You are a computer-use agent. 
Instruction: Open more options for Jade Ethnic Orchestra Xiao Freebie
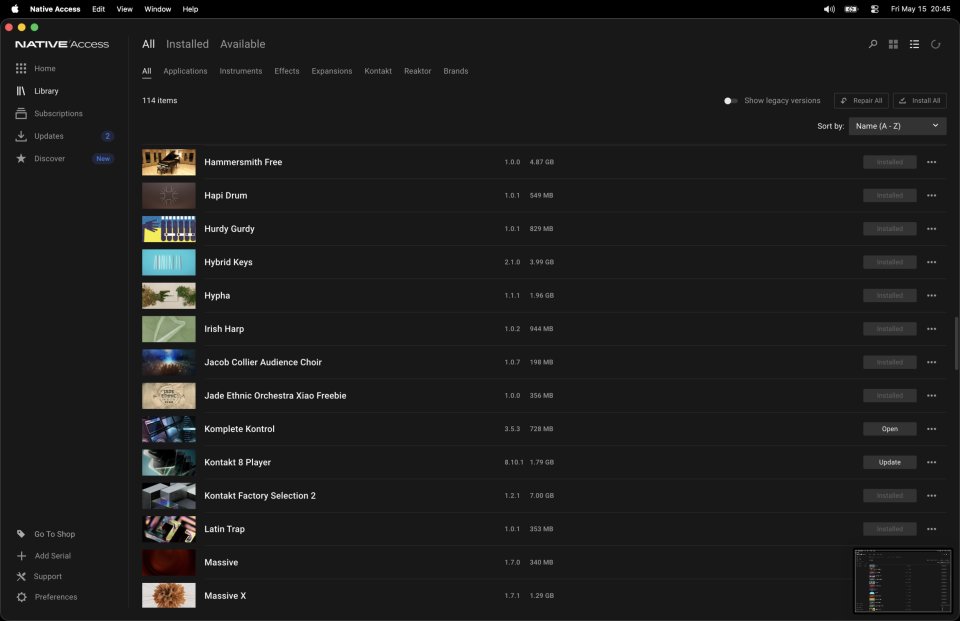[x=931, y=396]
